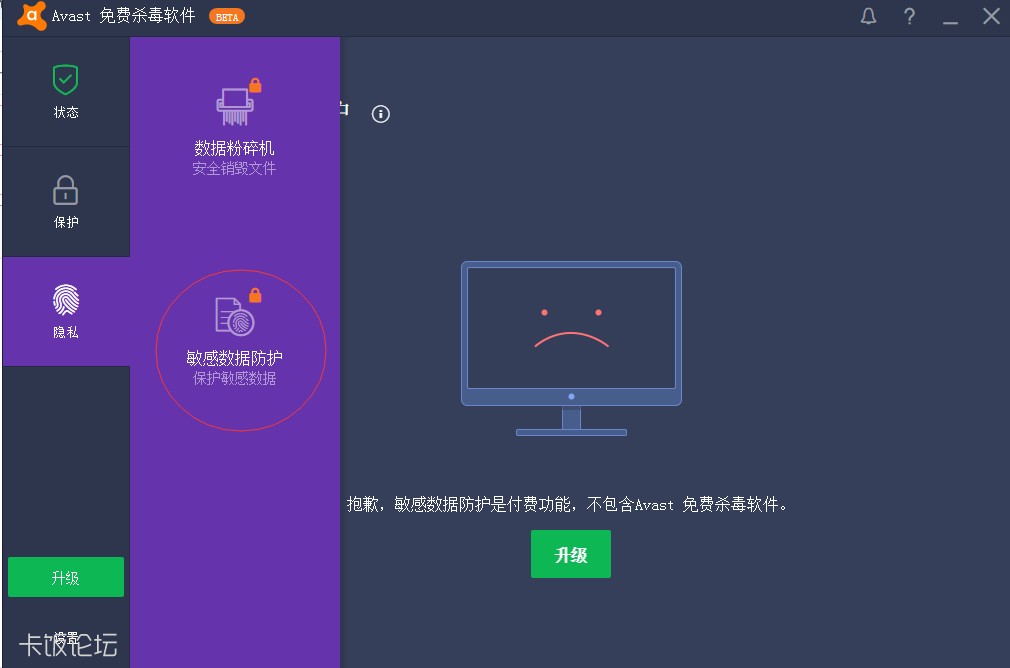Click the orange padlock on 数据粉碎机 icon
1010x668 pixels.
coord(254,85)
